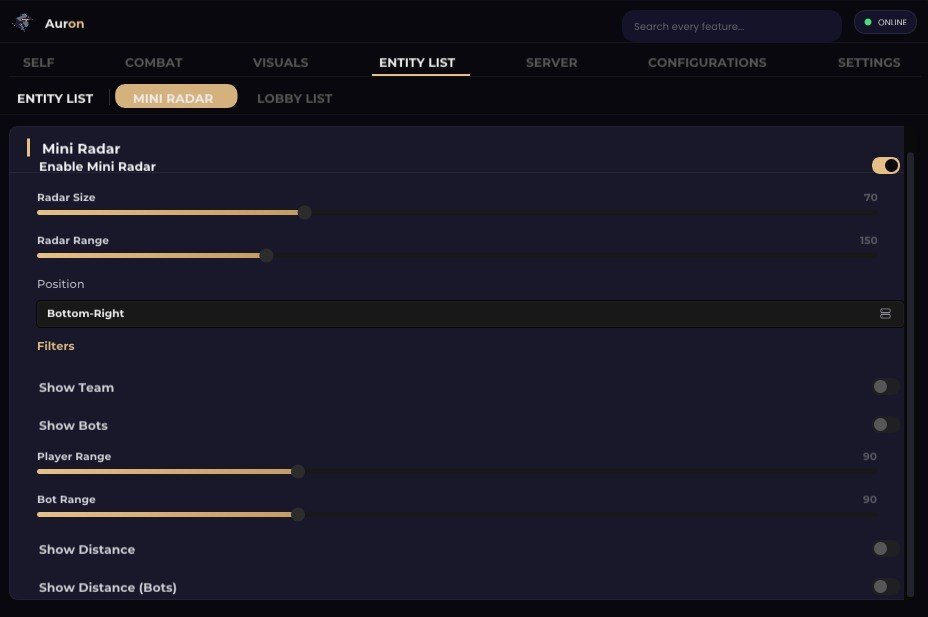Viewport: 928px width, 617px height.
Task: Disable the Enable Mini Radar toggle
Action: coord(885,166)
